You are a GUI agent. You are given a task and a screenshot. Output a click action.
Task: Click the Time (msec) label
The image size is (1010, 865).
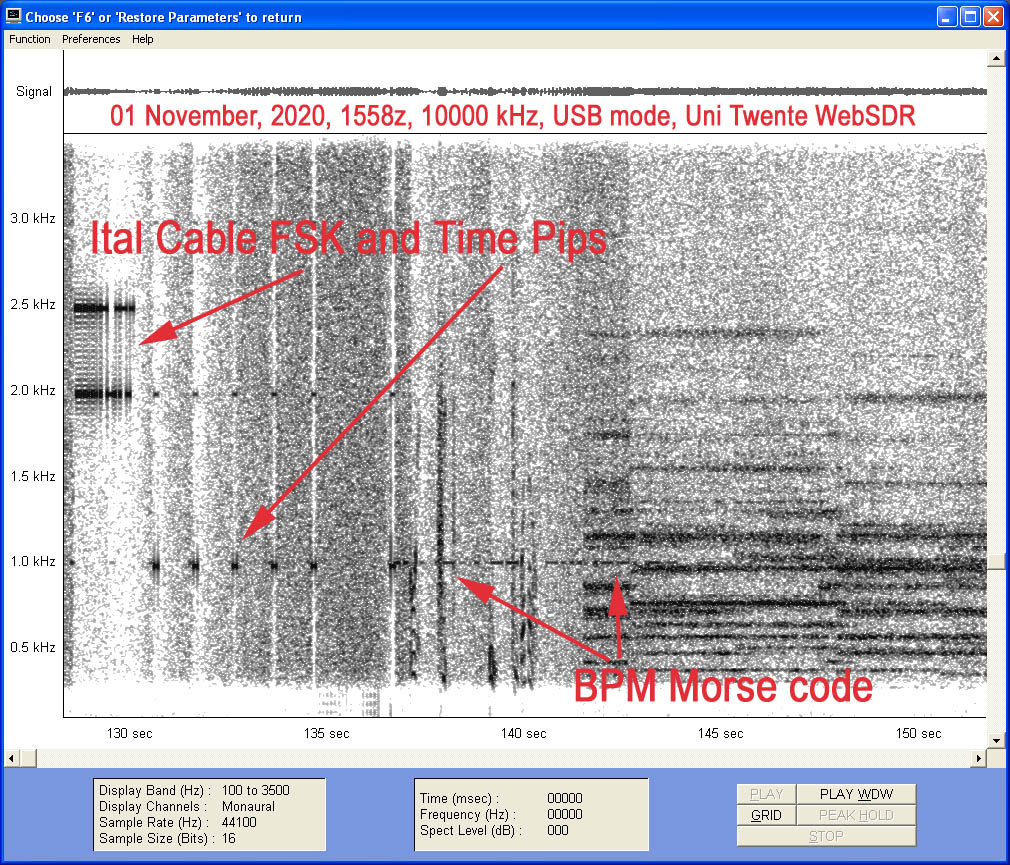pos(459,798)
